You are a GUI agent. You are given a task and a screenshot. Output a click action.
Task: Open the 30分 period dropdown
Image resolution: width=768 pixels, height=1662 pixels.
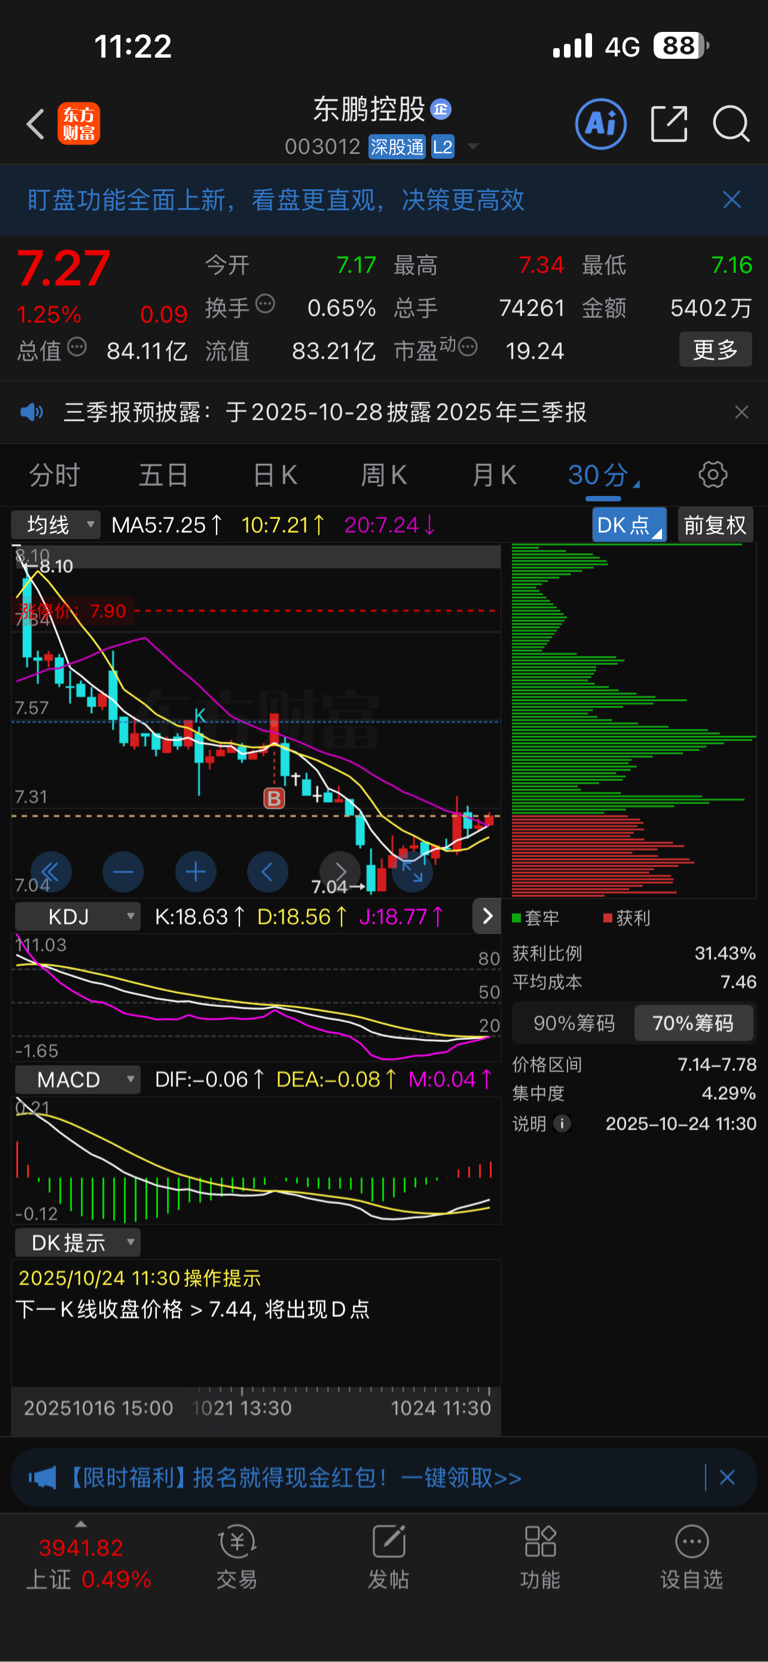point(603,475)
